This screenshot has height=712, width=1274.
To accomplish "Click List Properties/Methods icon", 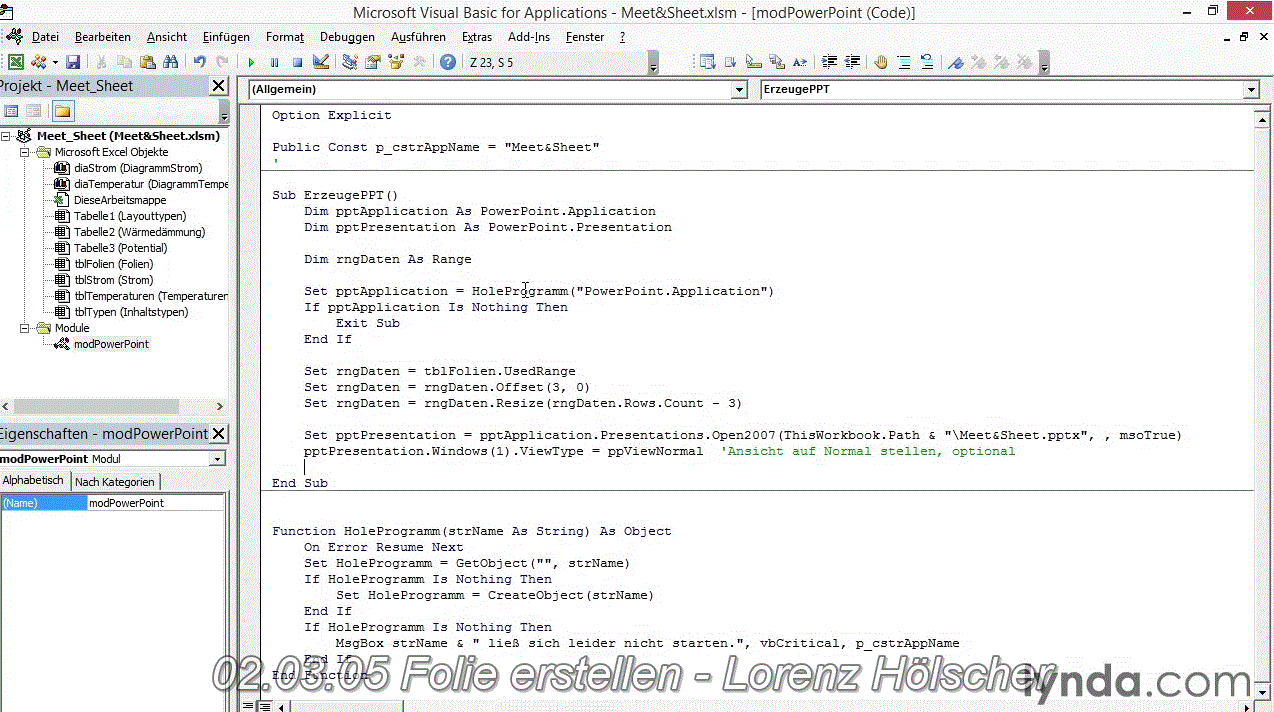I will point(708,62).
